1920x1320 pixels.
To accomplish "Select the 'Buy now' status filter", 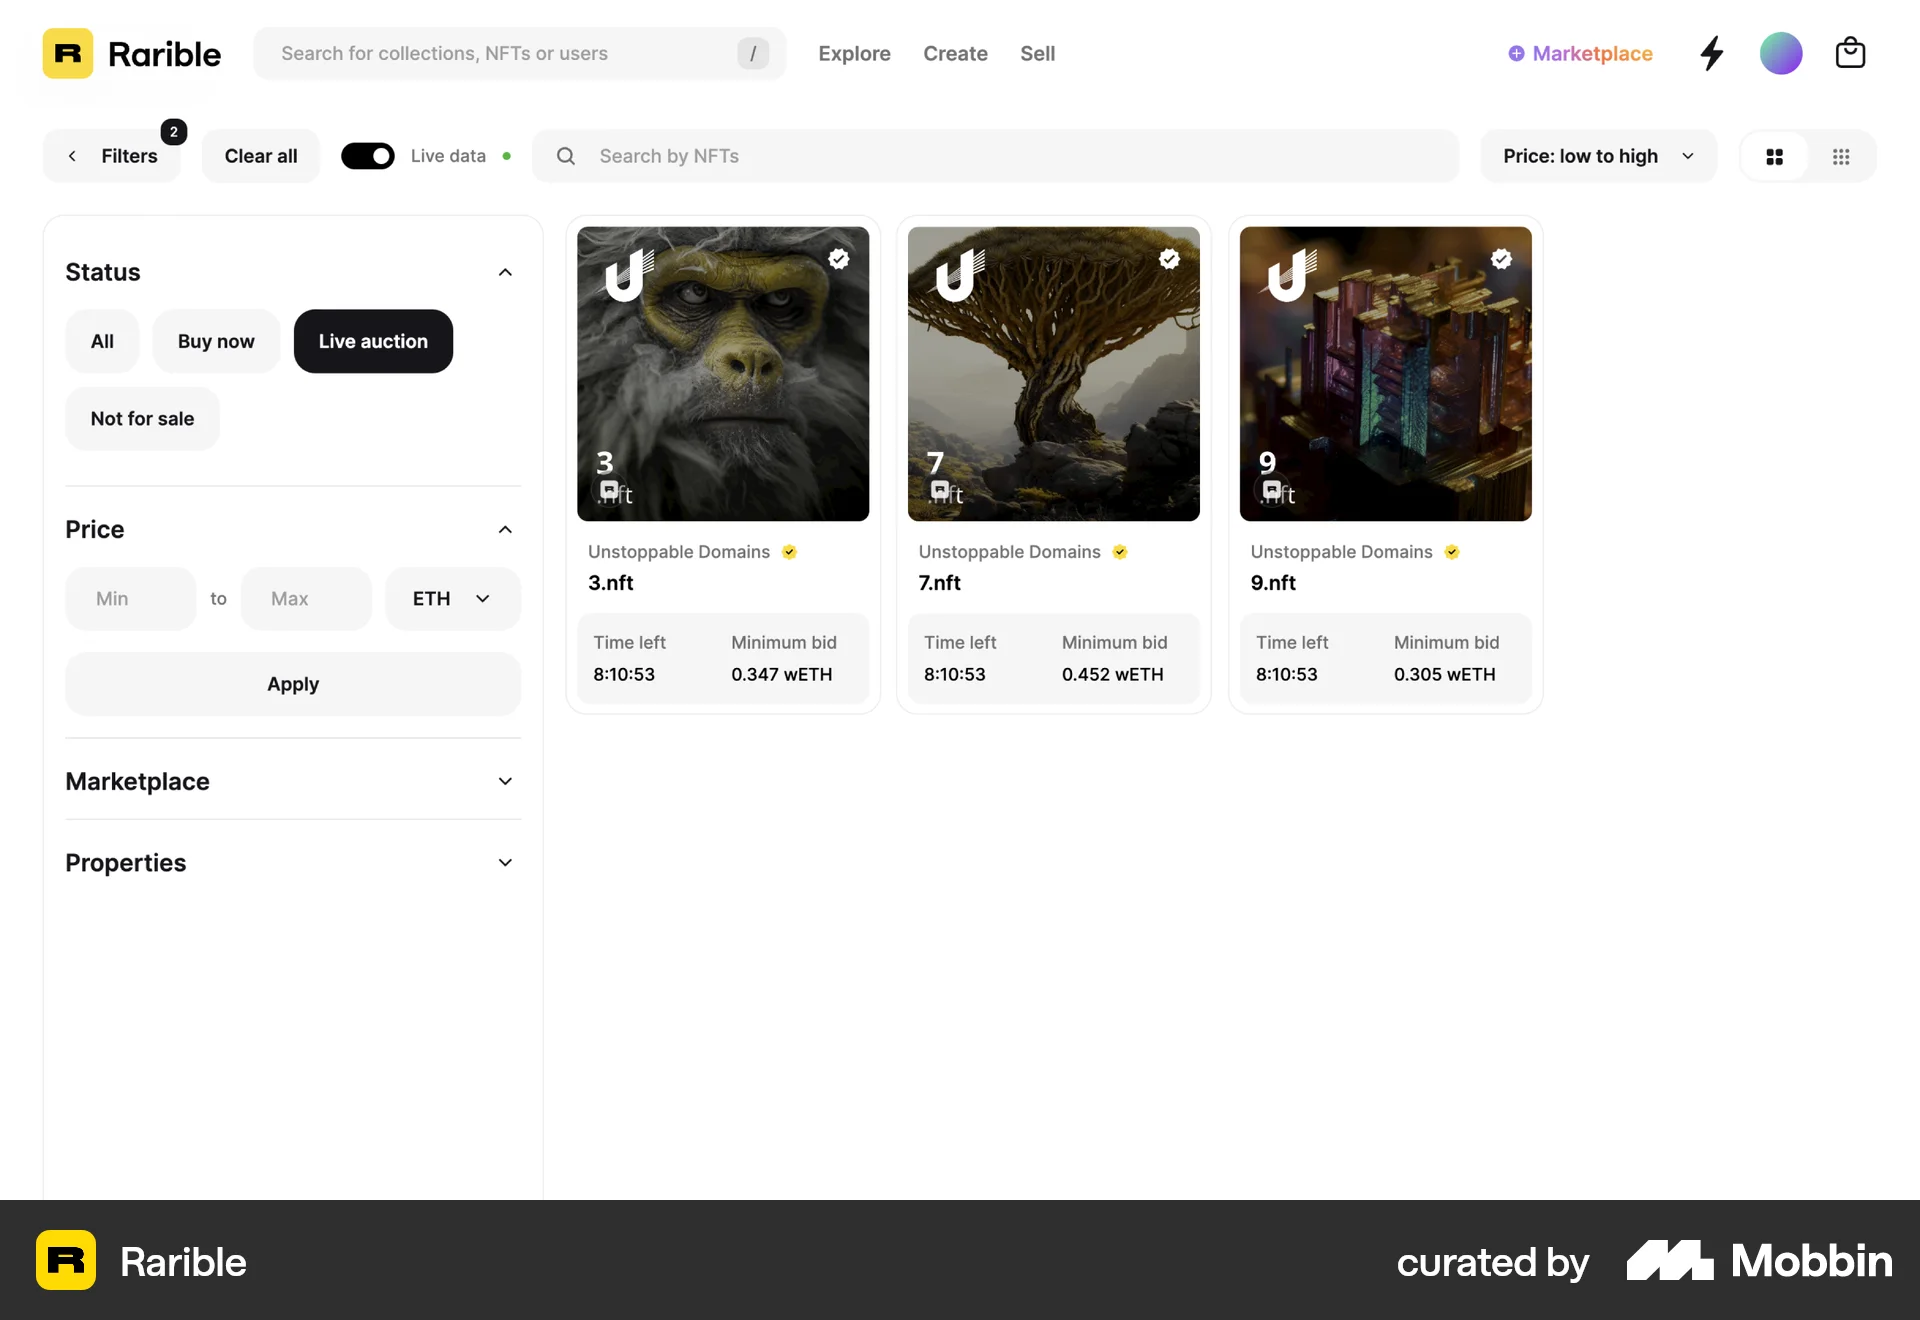I will click(x=215, y=341).
